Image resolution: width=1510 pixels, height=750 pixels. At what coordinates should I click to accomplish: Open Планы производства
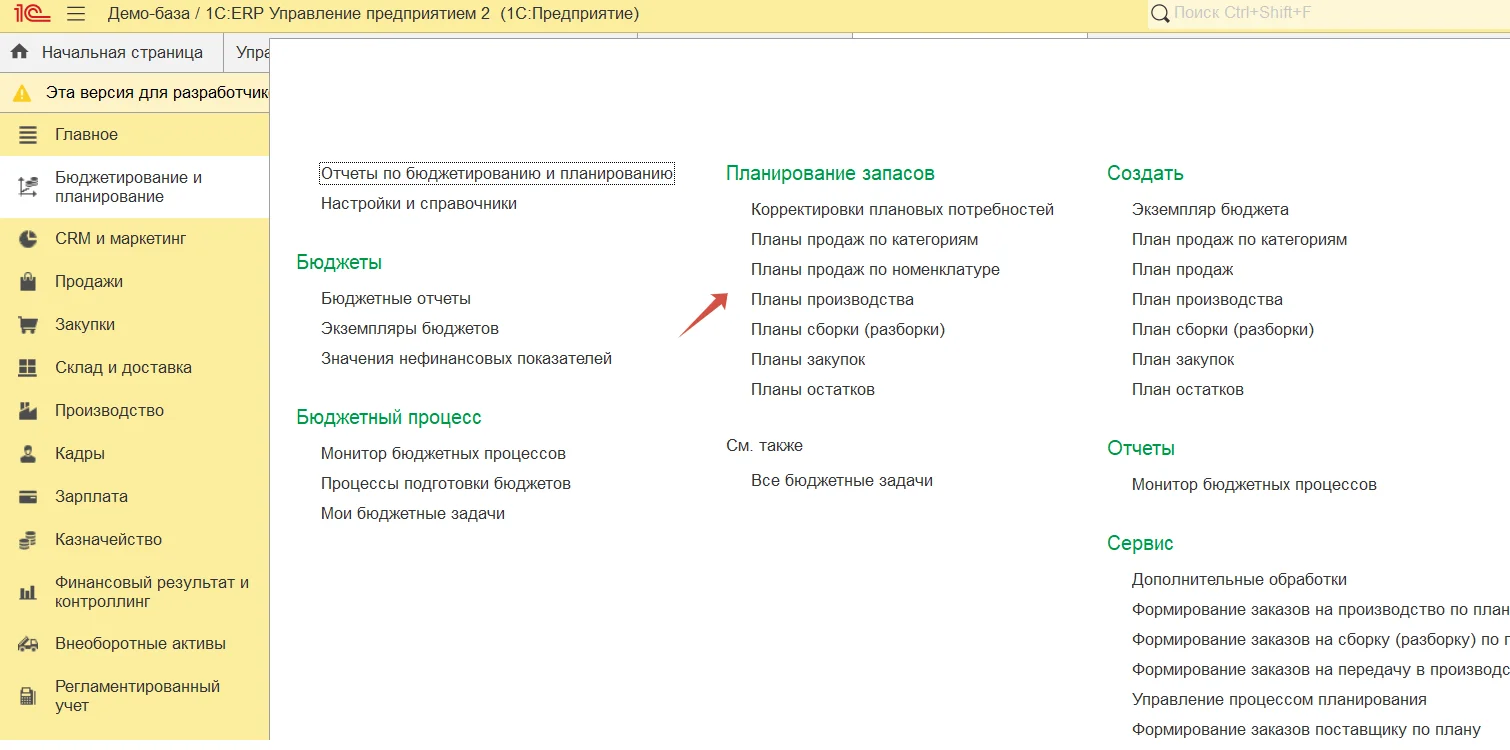(x=832, y=300)
